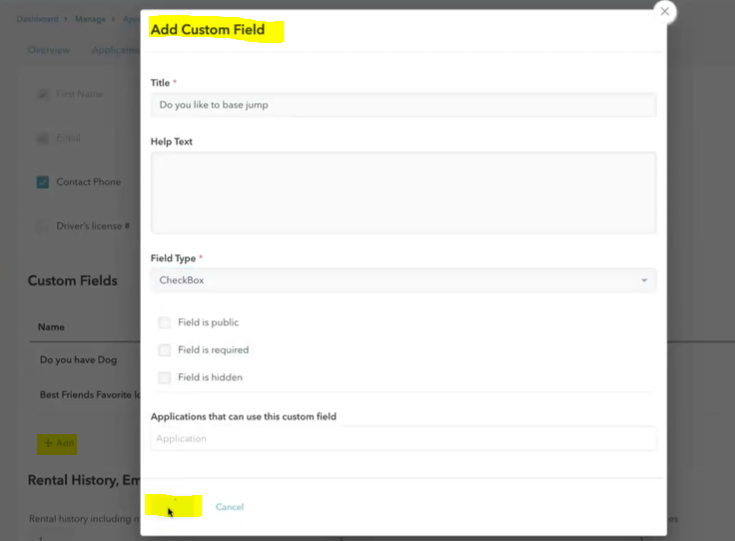Toggle the First Name checkbox
The width and height of the screenshot is (735, 541).
click(x=43, y=94)
